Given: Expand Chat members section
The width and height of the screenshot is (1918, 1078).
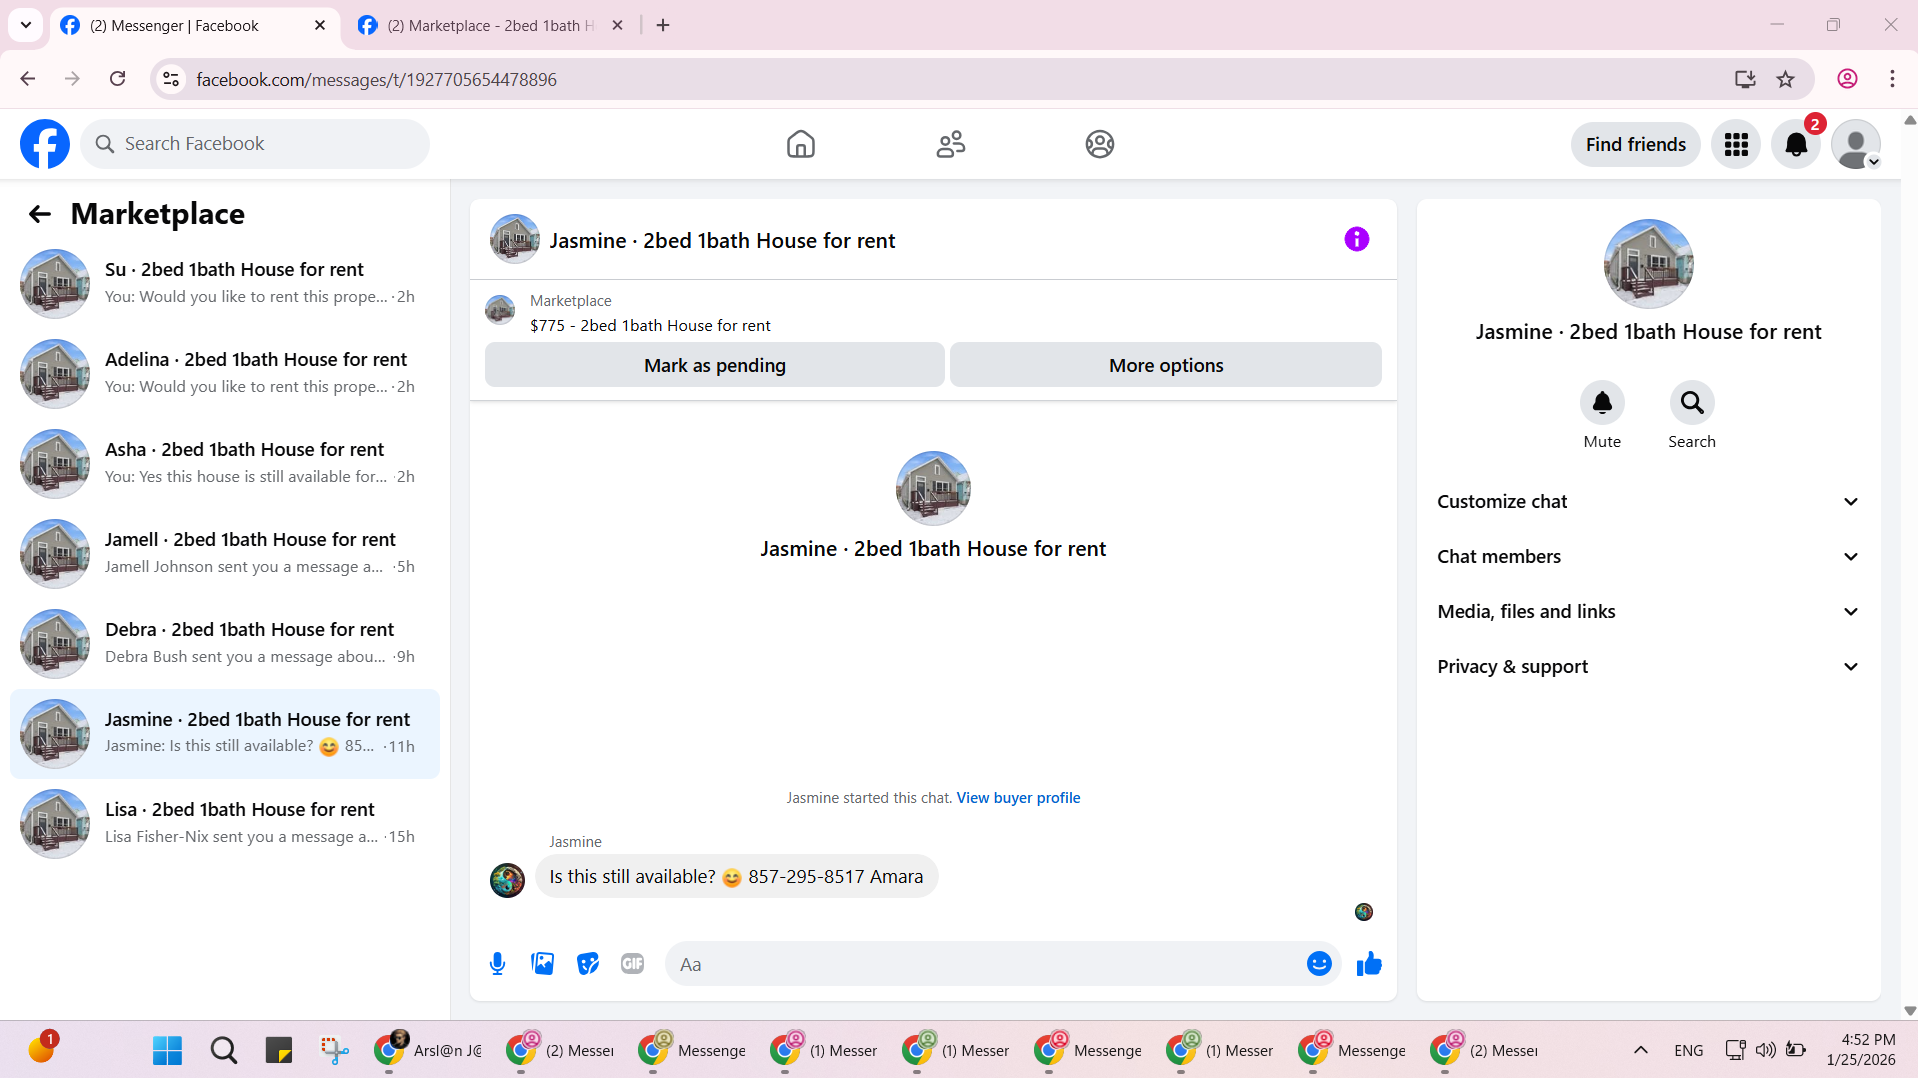Looking at the screenshot, I should pyautogui.click(x=1649, y=557).
